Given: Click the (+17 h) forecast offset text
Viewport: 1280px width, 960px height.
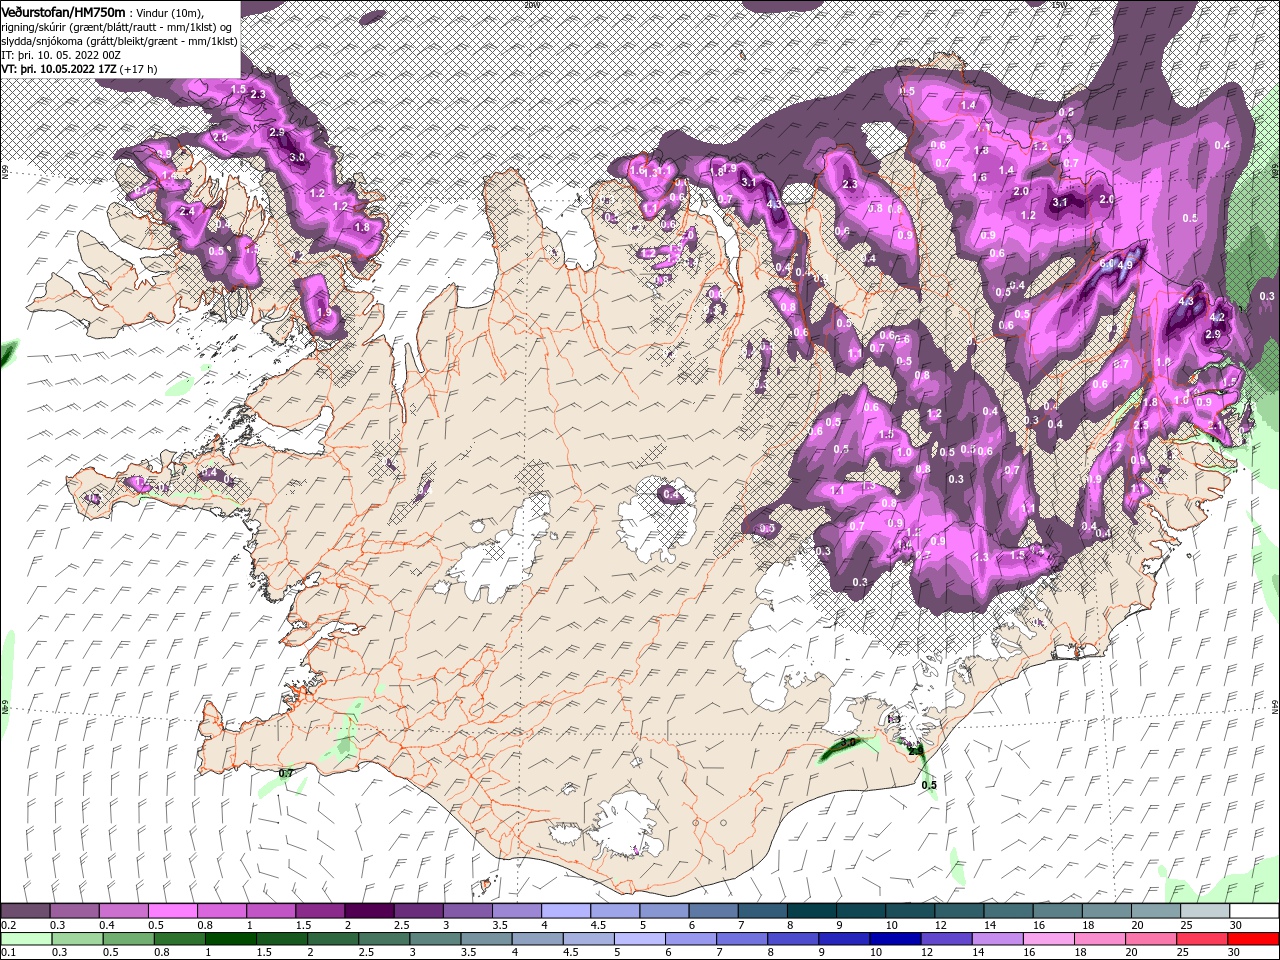Looking at the screenshot, I should tap(139, 69).
